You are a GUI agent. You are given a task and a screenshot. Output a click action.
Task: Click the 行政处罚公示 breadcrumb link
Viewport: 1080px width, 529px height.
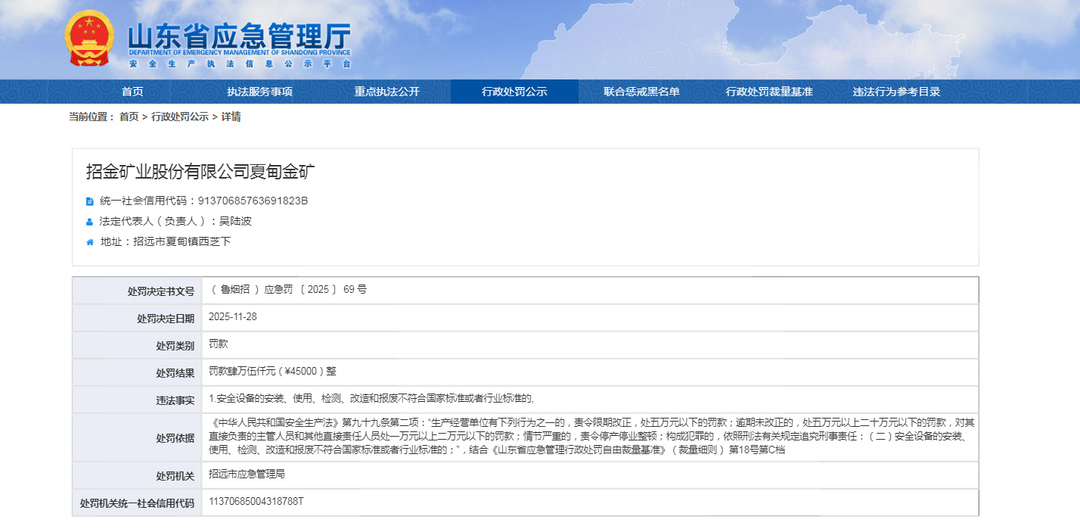[180, 117]
